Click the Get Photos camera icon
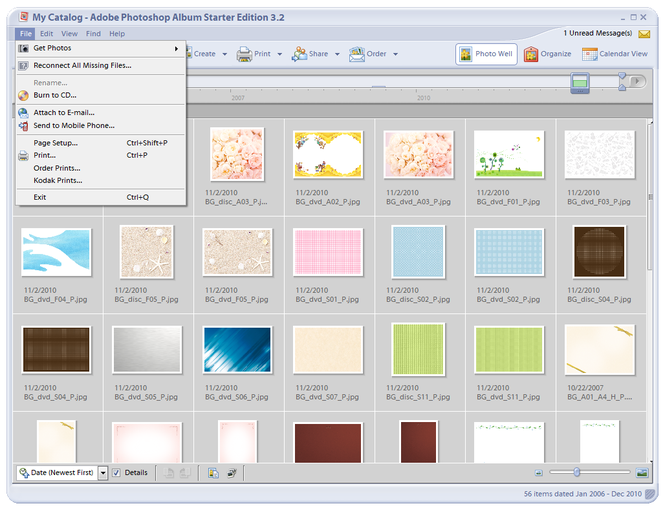Viewport: 665px width, 508px height. tap(23, 48)
